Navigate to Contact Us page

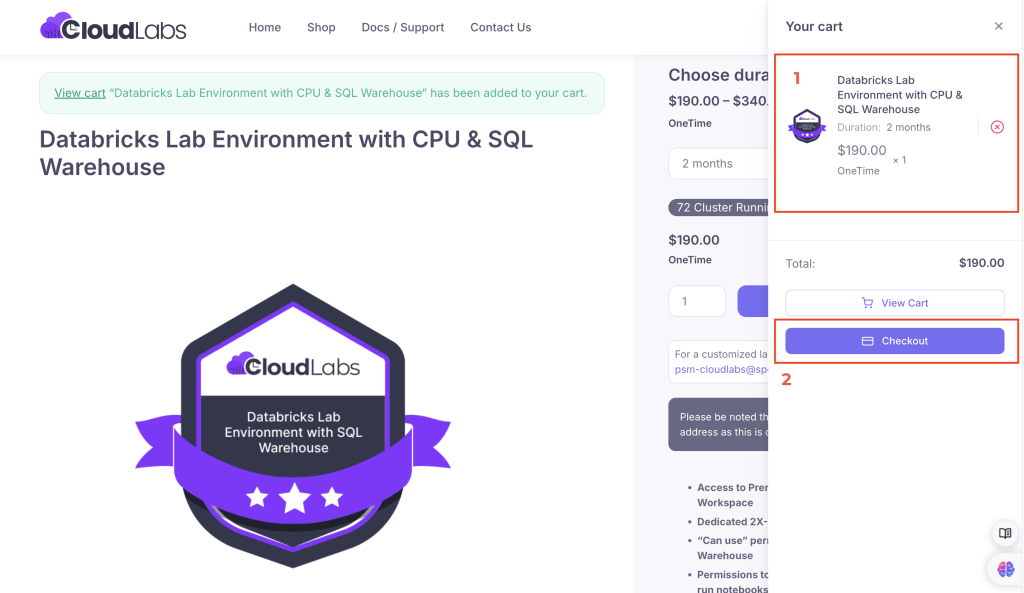point(500,28)
